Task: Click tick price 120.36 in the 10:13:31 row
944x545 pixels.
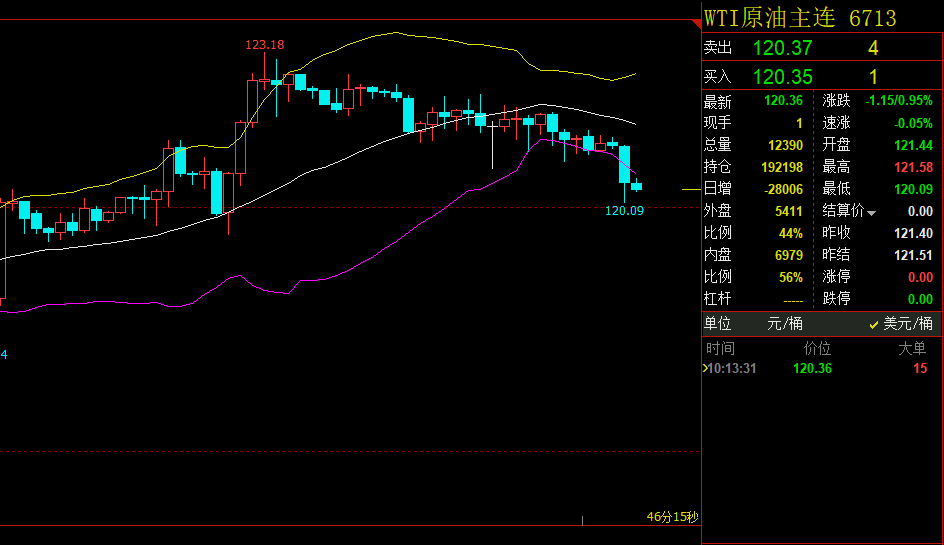Action: [x=812, y=369]
